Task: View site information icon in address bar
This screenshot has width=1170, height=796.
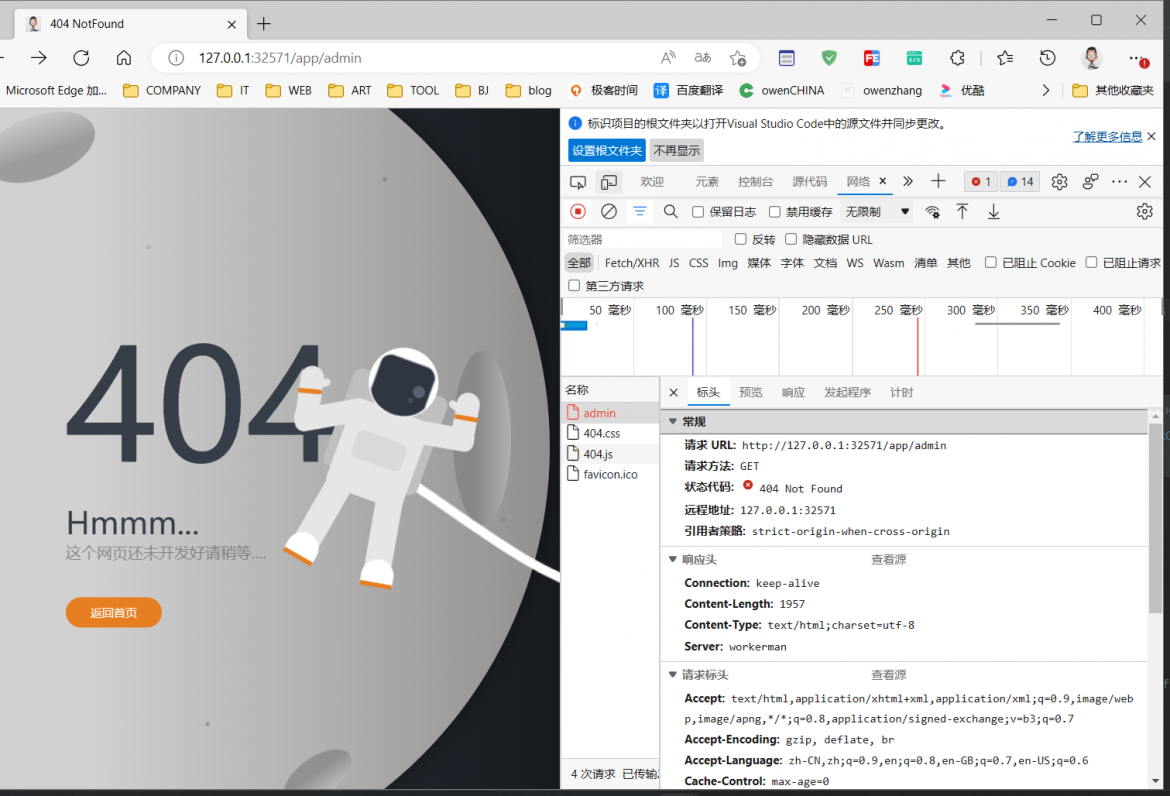Action: [176, 58]
